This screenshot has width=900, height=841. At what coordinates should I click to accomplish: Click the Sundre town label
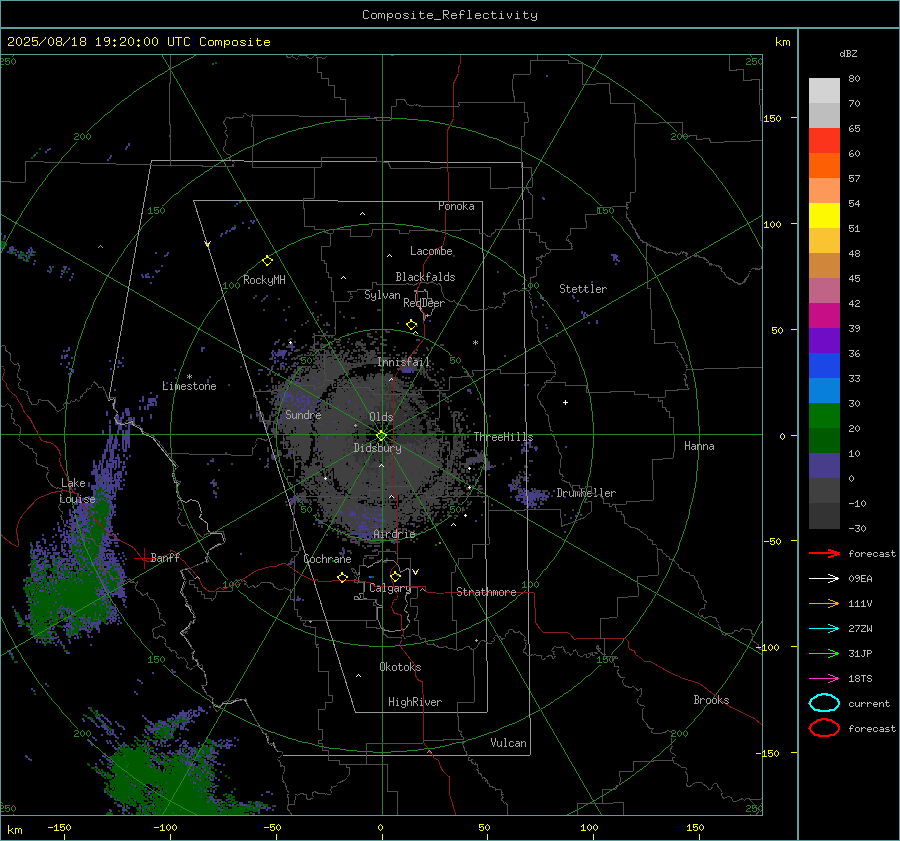click(303, 414)
